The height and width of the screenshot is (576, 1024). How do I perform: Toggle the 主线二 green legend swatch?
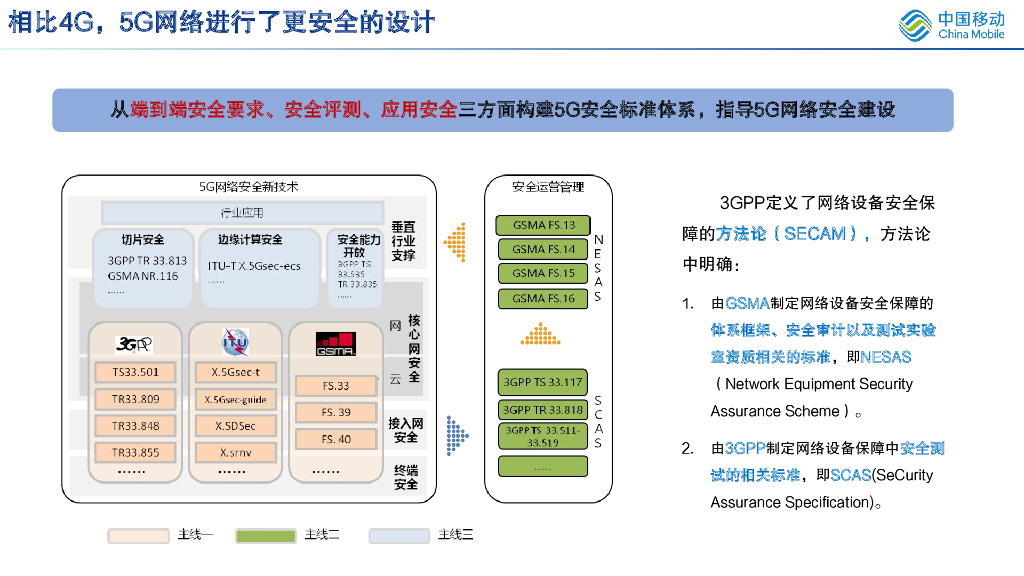(x=265, y=535)
